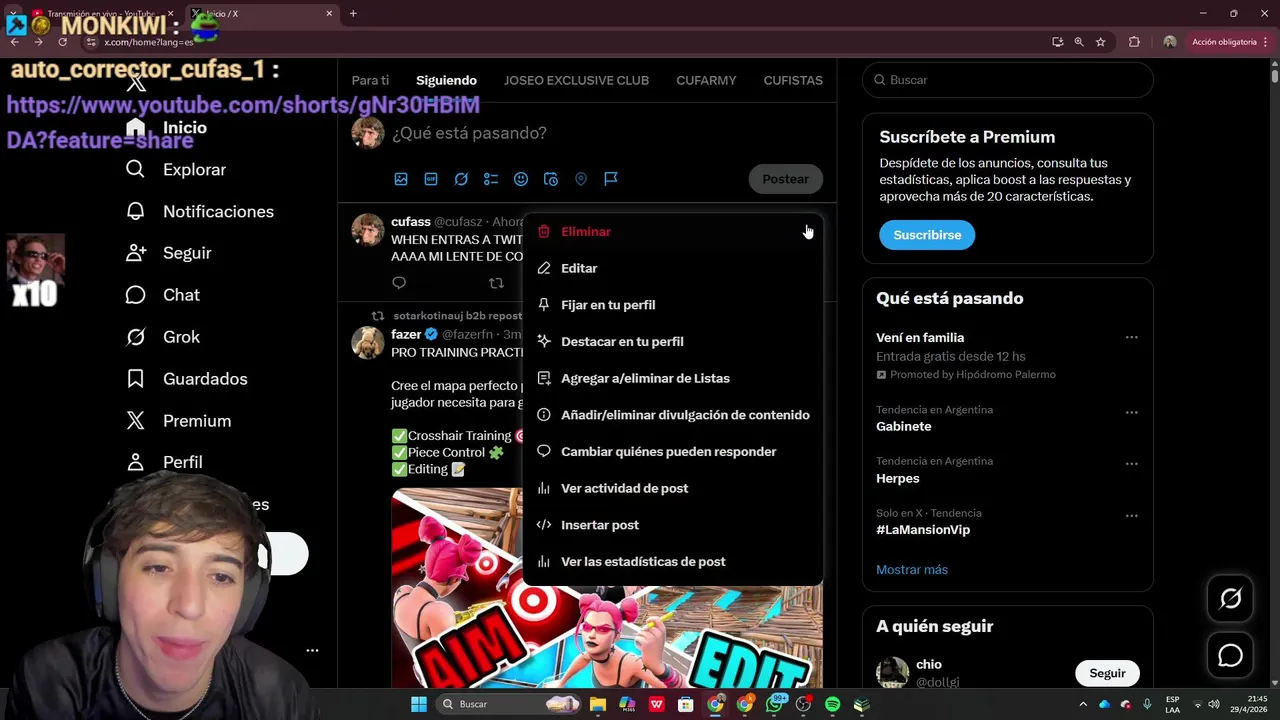Open a new browser tab
Image resolution: width=1280 pixels, height=720 pixels.
point(353,13)
